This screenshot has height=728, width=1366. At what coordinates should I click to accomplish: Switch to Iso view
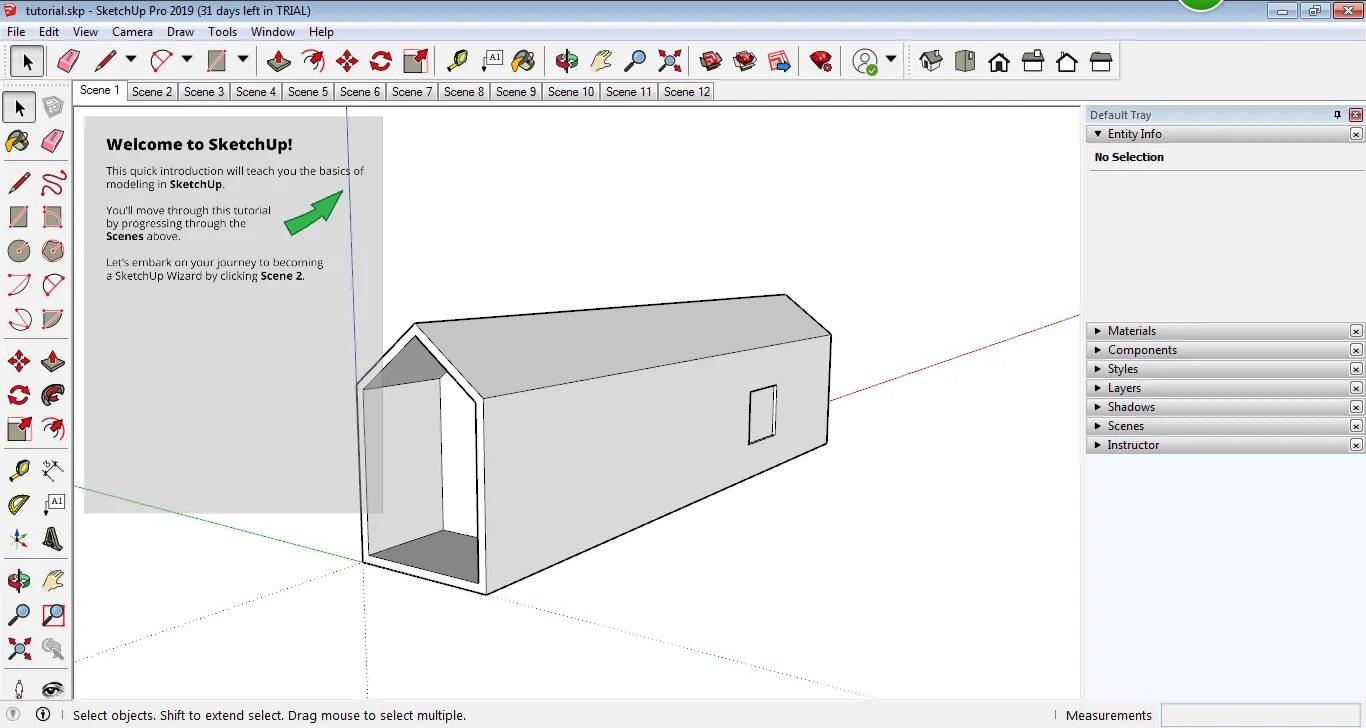coord(931,61)
